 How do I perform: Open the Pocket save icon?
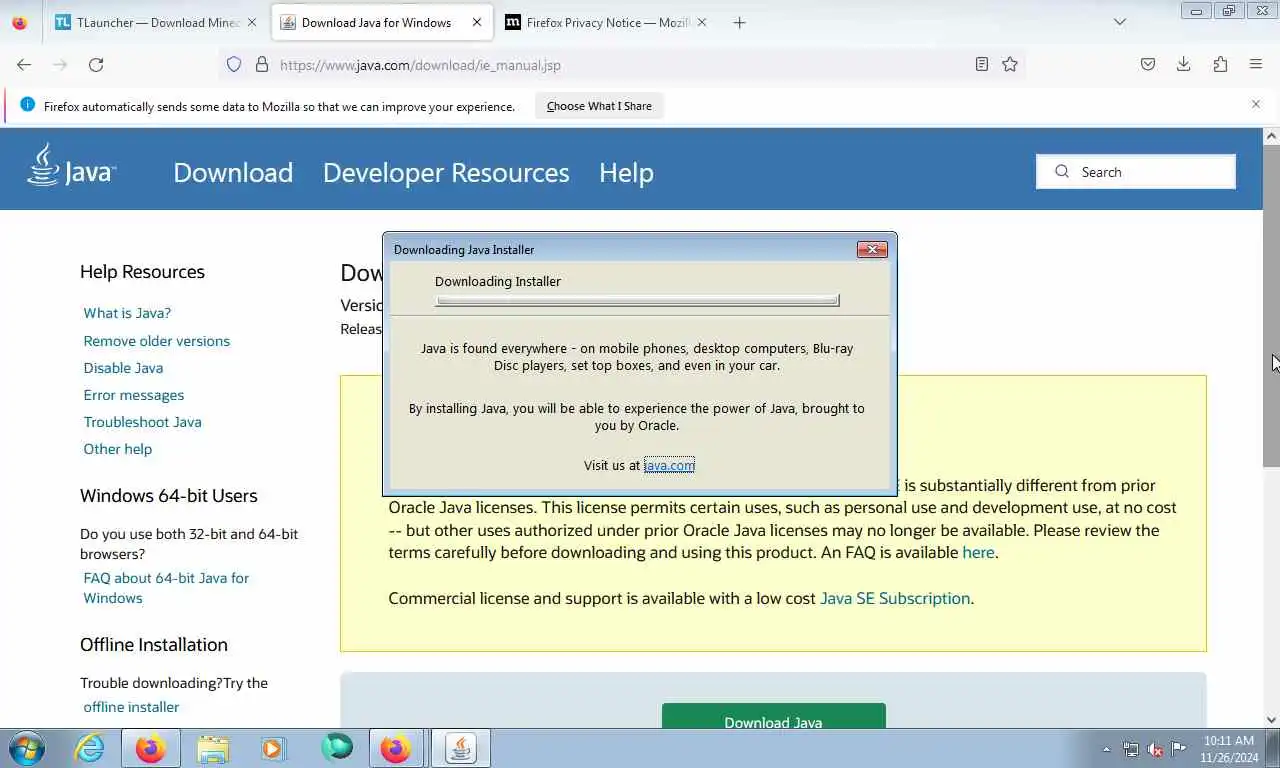(x=1148, y=64)
